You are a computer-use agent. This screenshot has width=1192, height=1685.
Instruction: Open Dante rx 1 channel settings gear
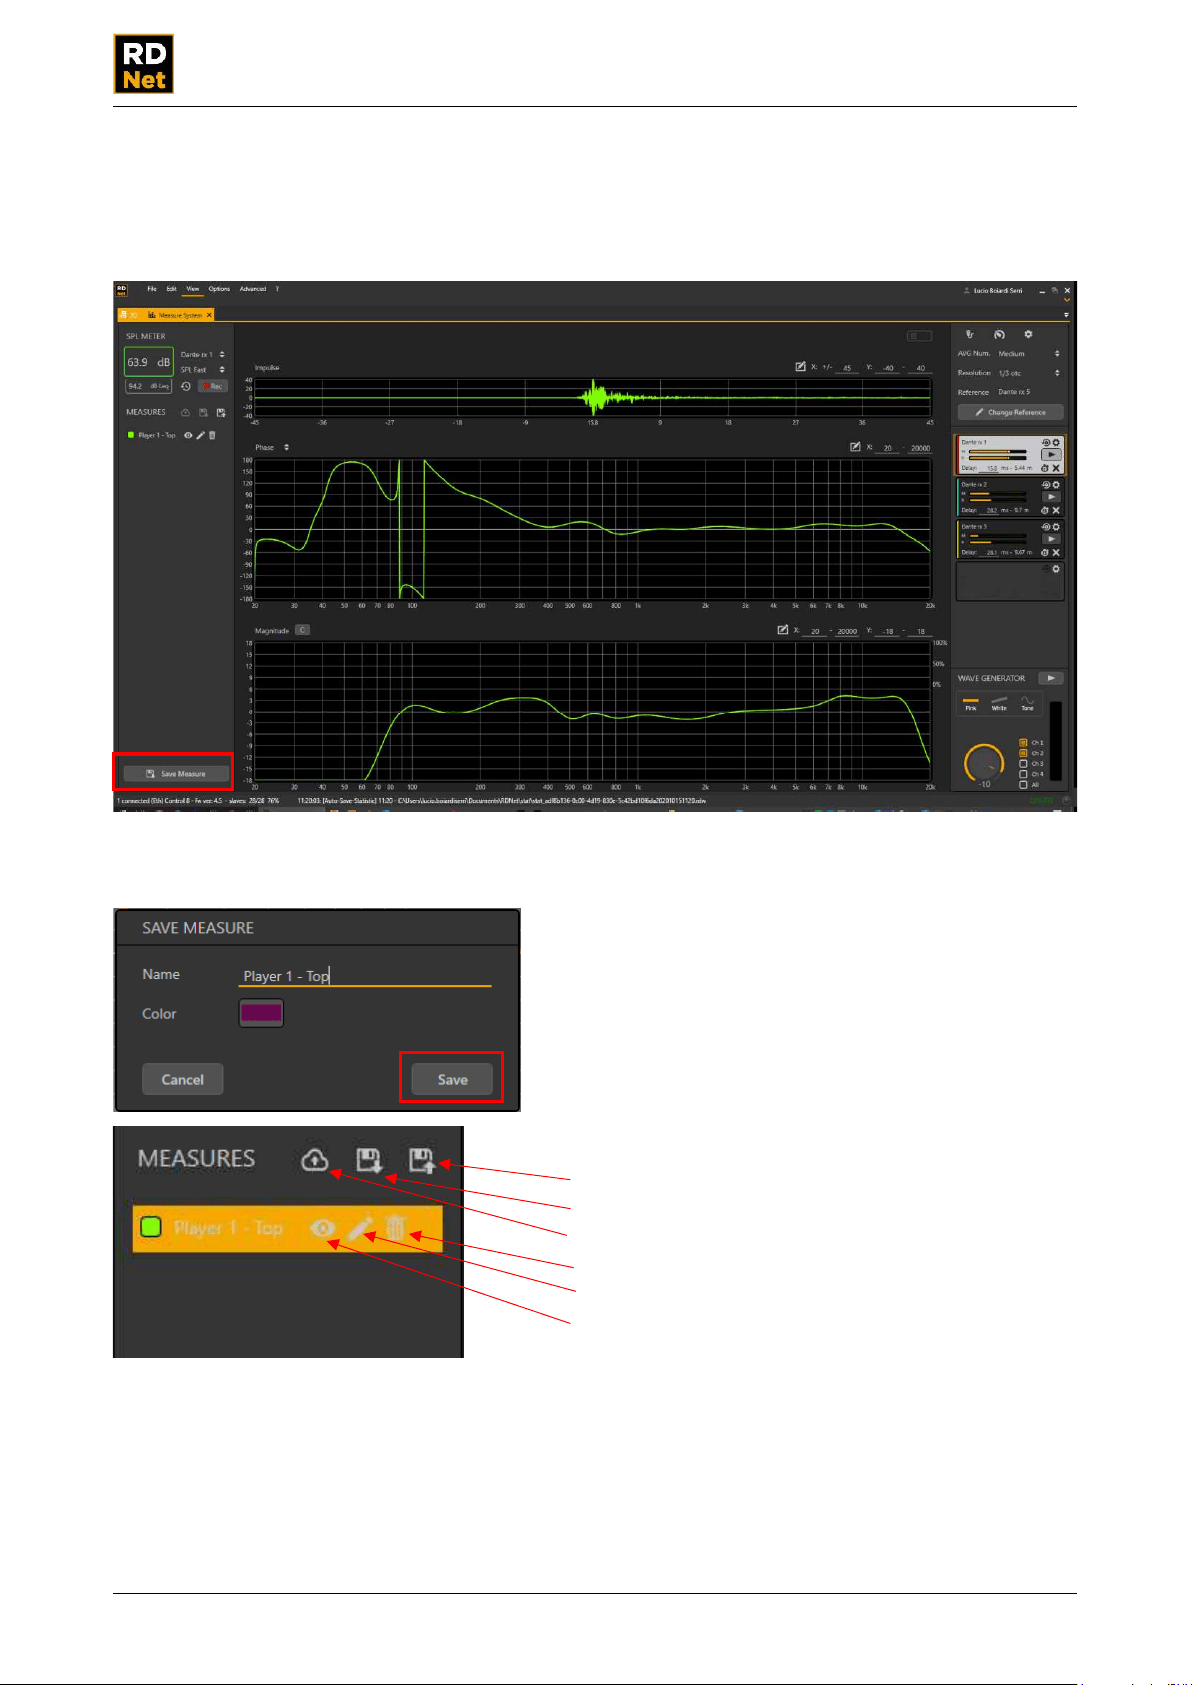click(x=1056, y=442)
